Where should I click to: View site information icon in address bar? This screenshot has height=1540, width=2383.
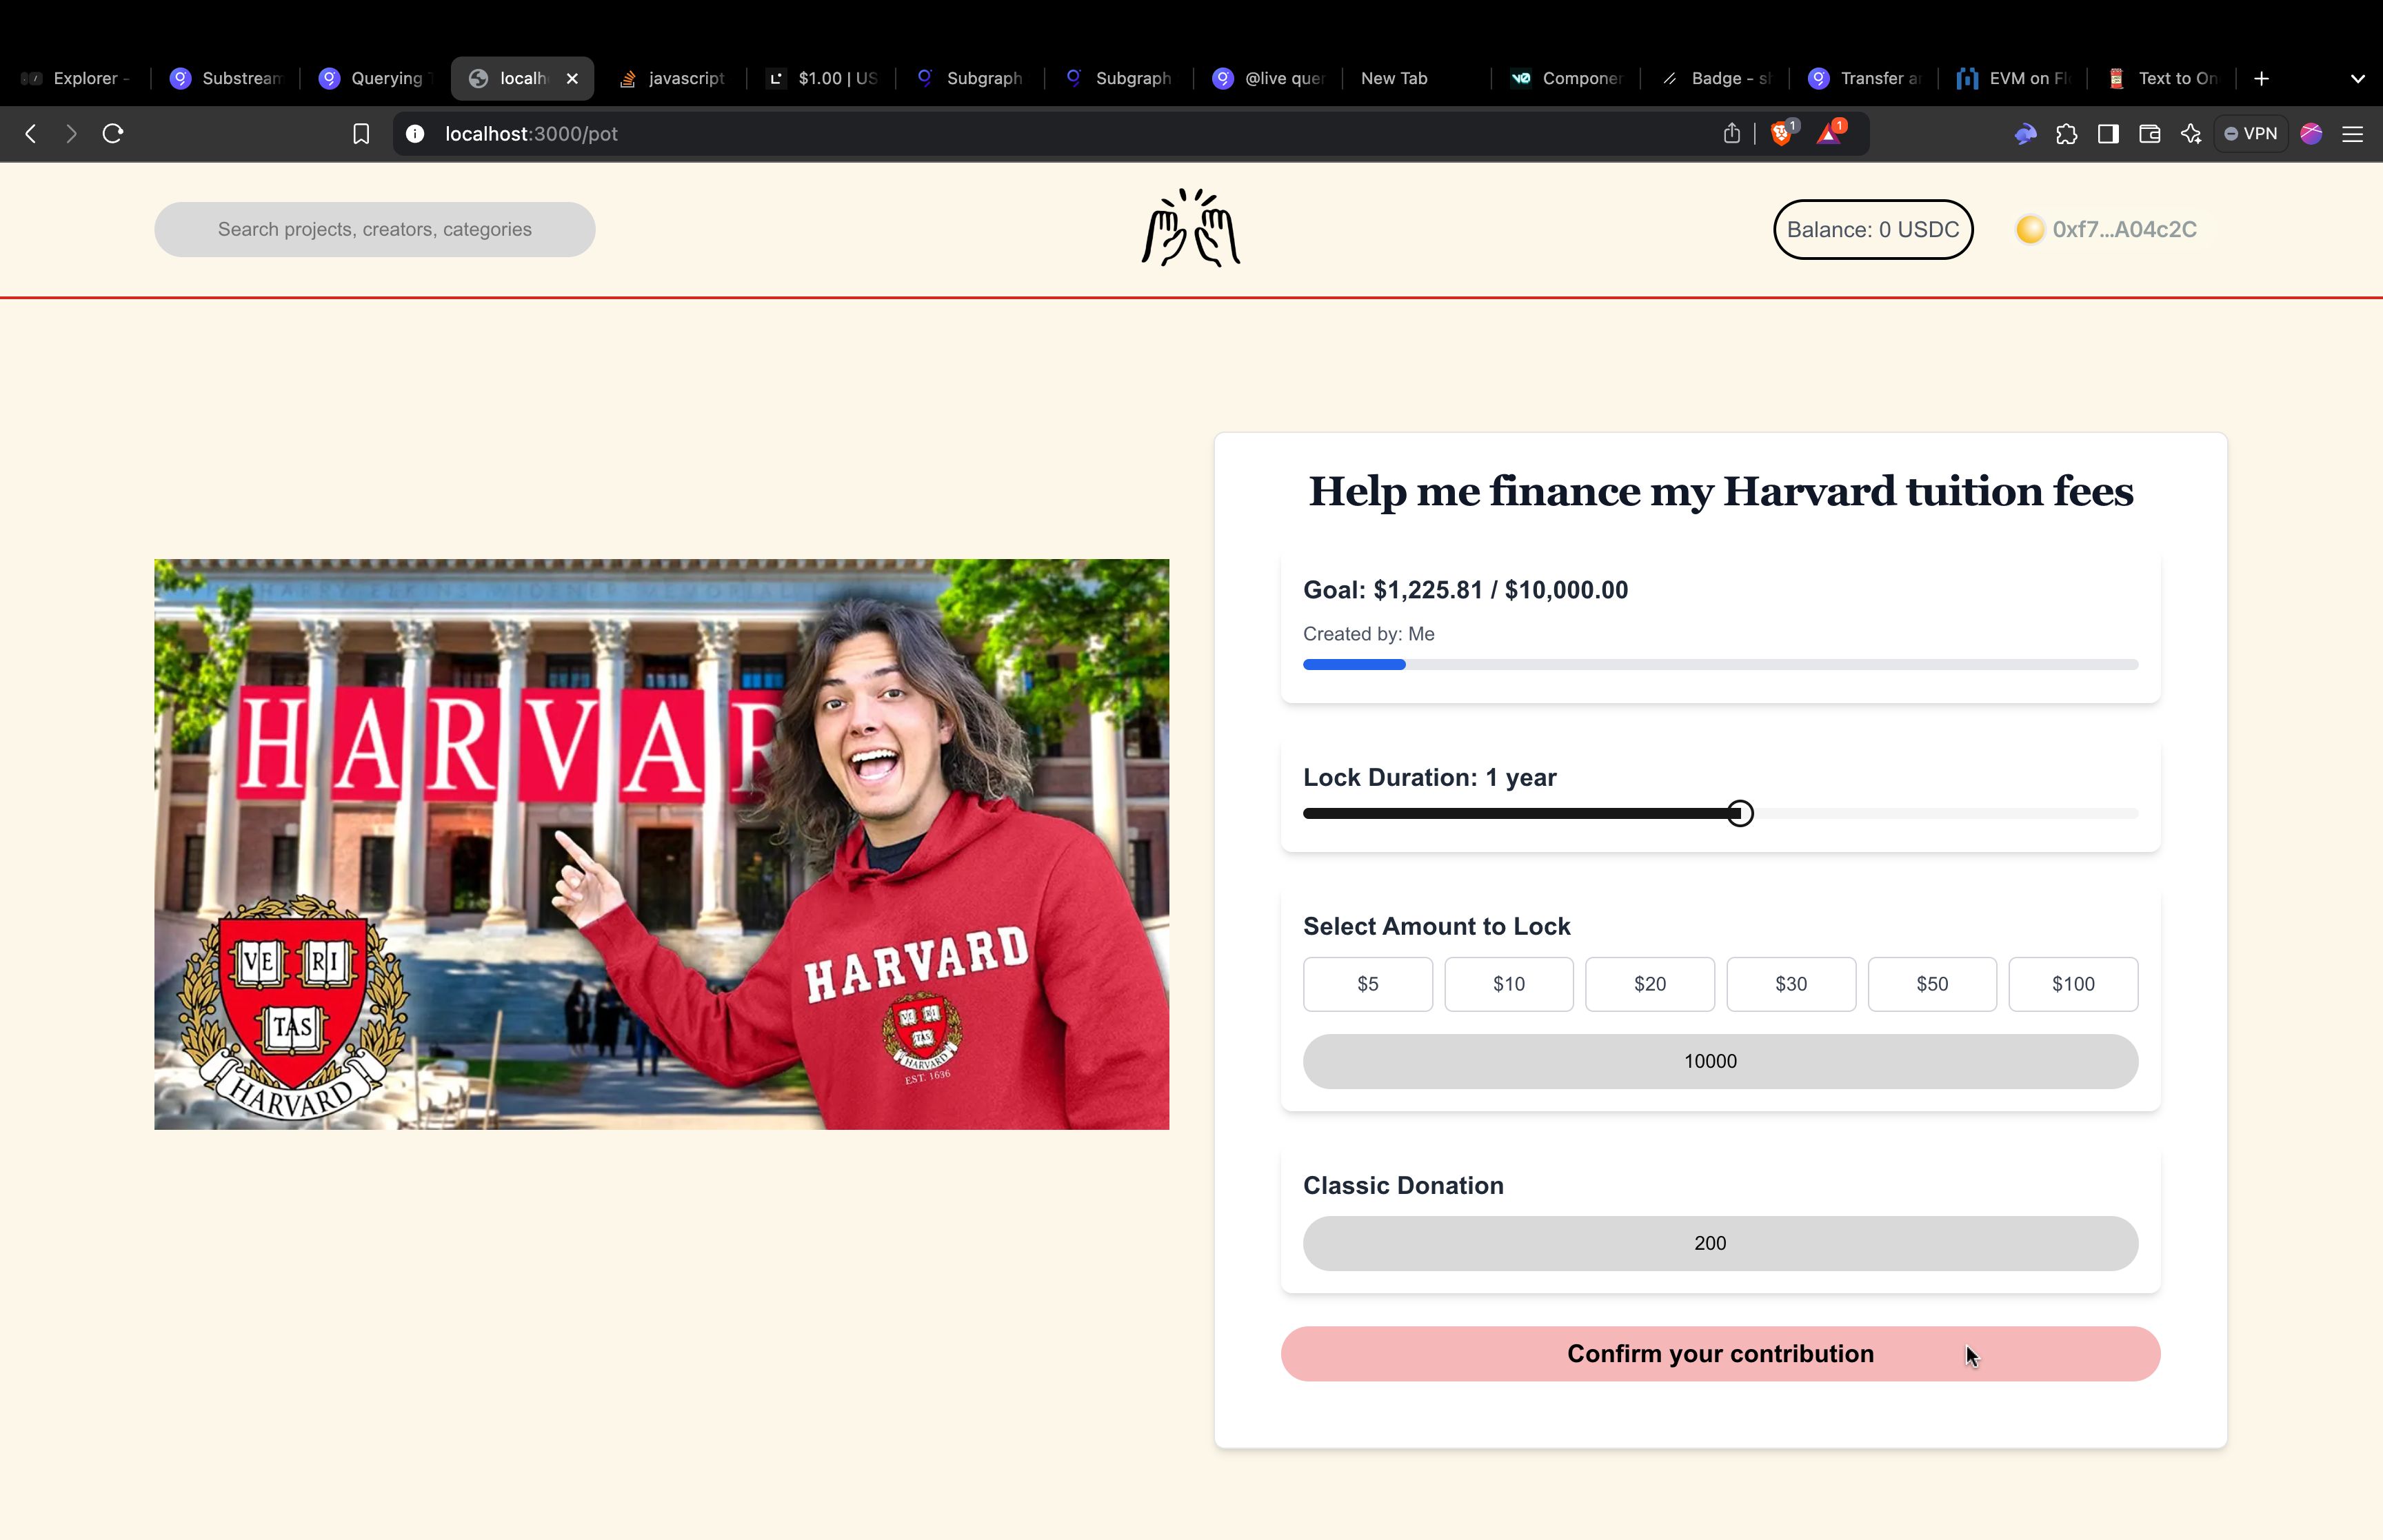(415, 134)
